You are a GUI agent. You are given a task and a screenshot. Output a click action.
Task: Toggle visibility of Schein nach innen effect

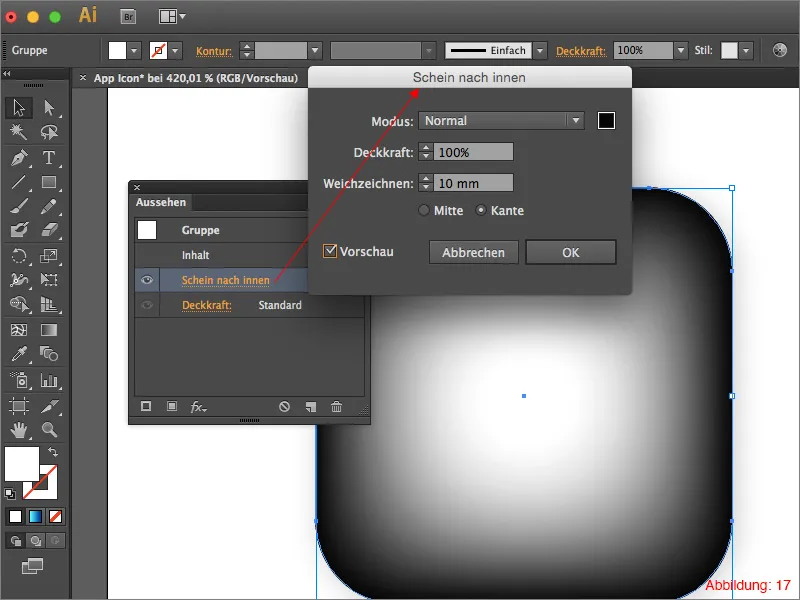coord(147,280)
